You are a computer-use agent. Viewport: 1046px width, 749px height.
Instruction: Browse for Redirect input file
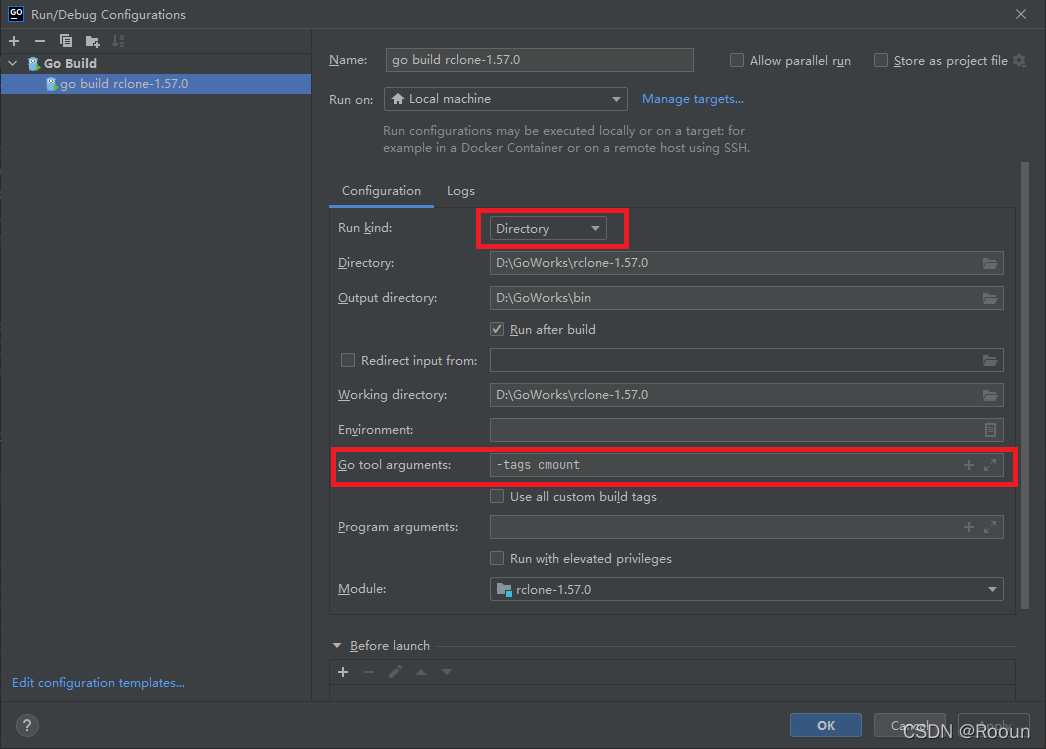(989, 361)
